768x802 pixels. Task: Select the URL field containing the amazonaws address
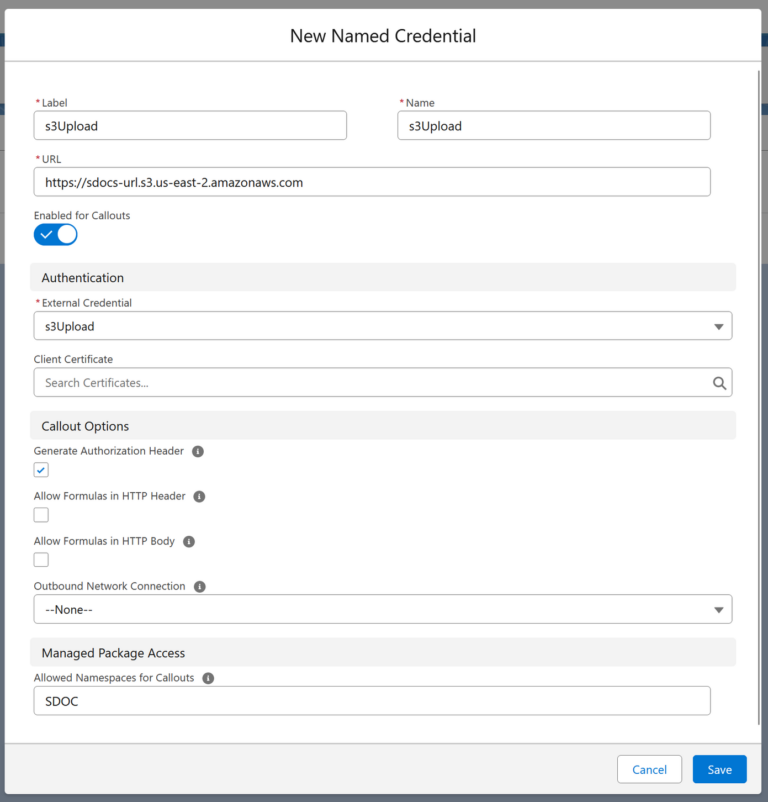click(372, 181)
